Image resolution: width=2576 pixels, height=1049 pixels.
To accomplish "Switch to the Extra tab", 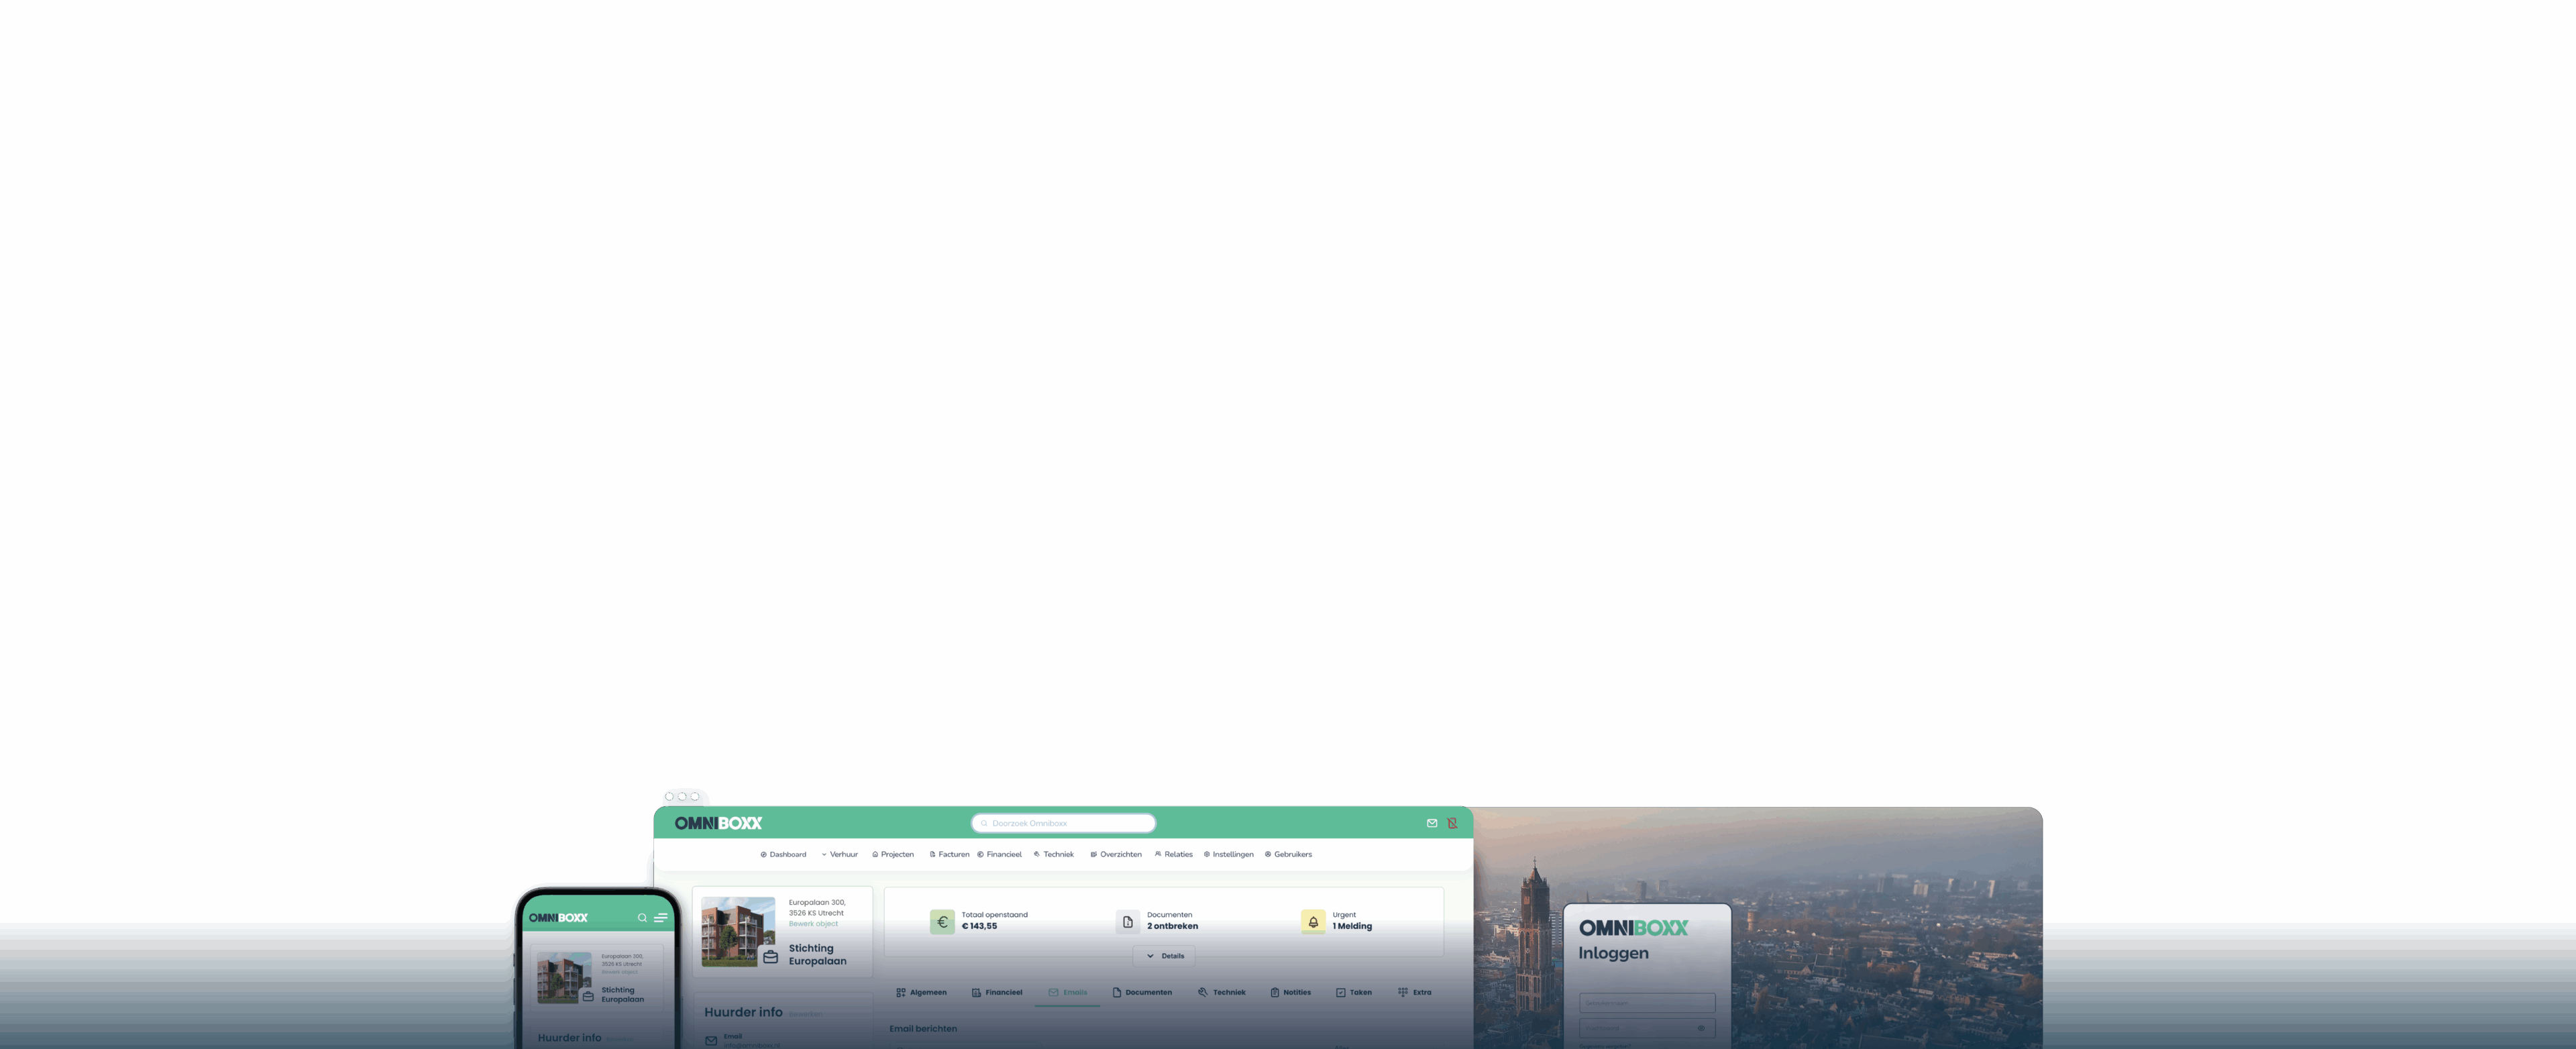I will pyautogui.click(x=1415, y=992).
